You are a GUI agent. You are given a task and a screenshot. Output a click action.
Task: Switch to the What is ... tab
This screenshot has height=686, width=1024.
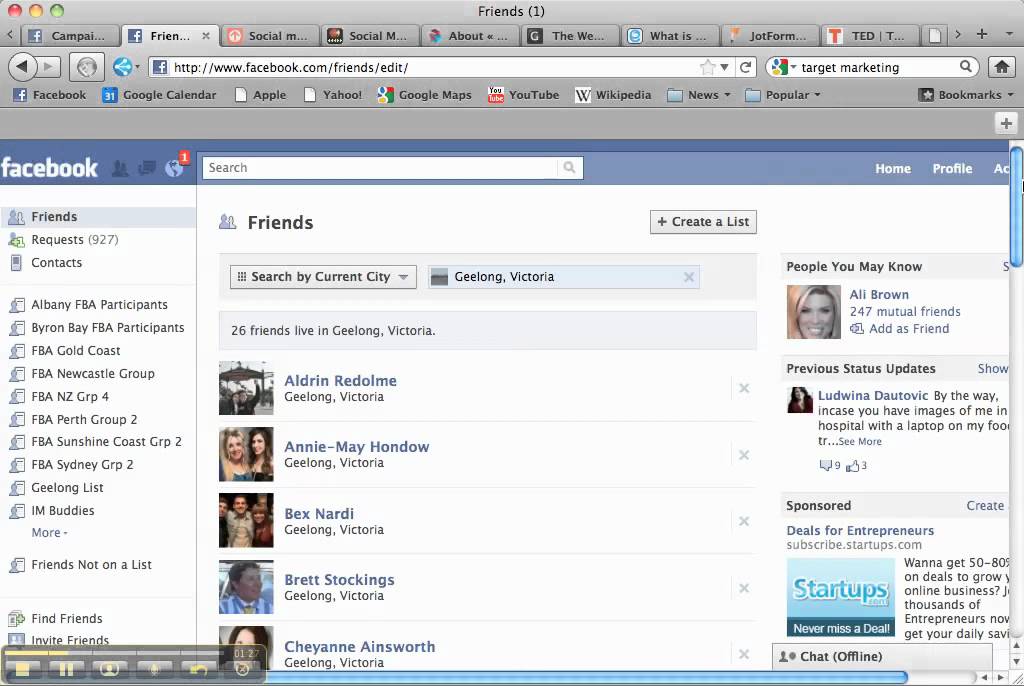670,36
